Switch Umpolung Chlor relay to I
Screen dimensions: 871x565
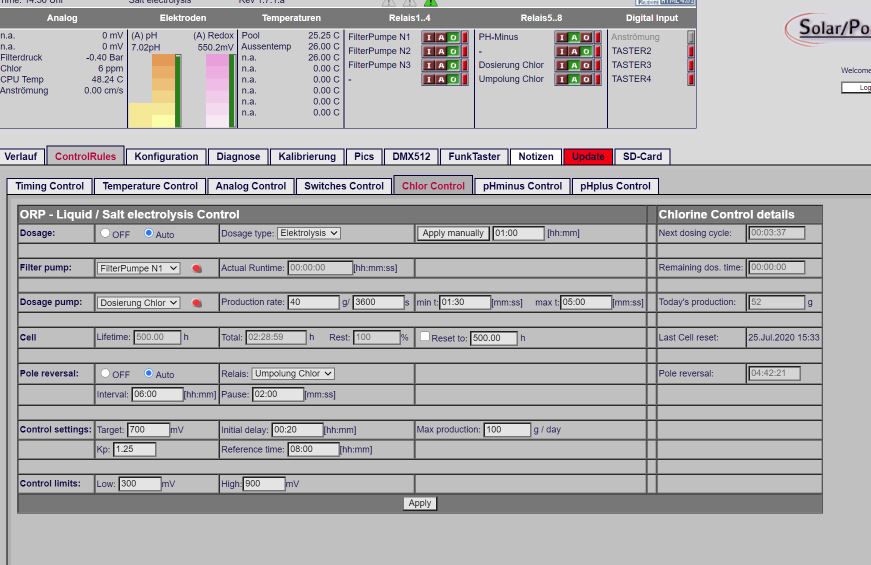pos(562,79)
